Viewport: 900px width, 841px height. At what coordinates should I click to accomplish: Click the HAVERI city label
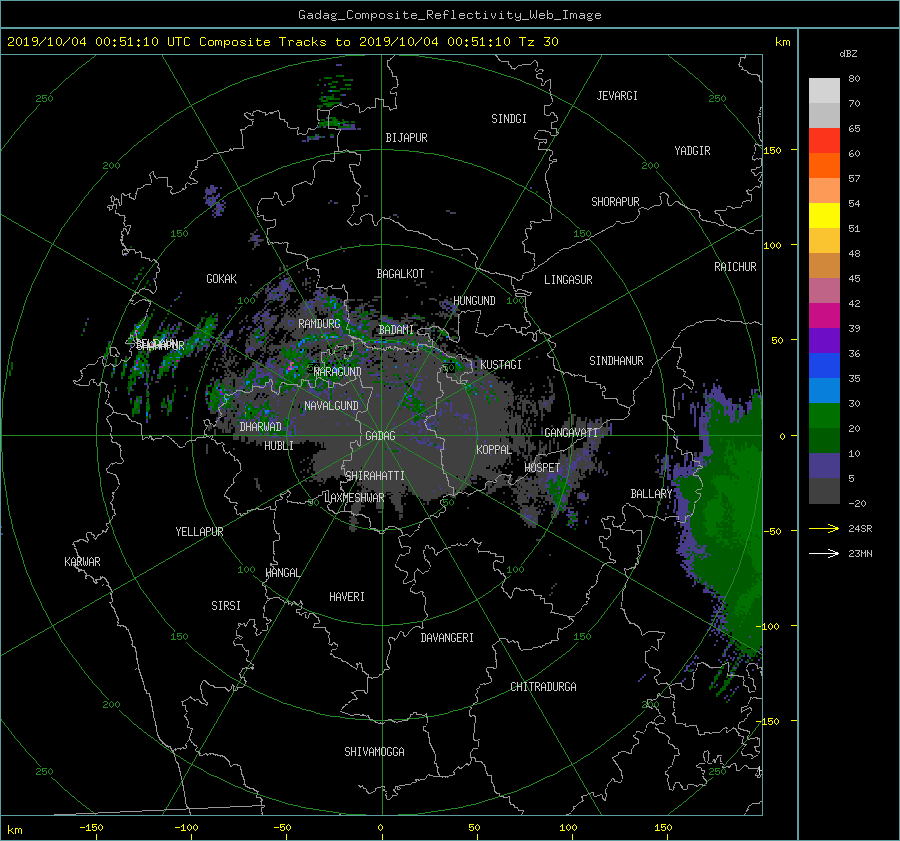(x=347, y=596)
